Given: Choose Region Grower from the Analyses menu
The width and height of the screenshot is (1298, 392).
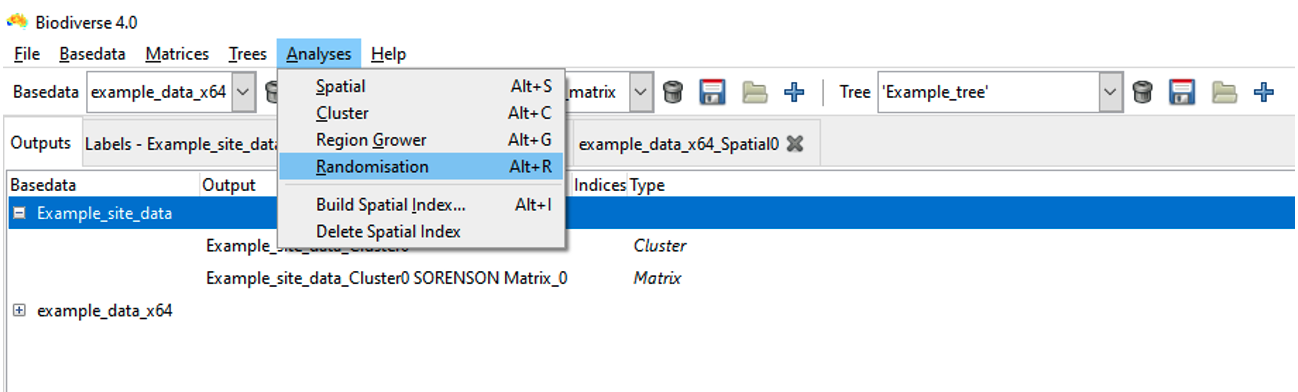Looking at the screenshot, I should pyautogui.click(x=422, y=140).
